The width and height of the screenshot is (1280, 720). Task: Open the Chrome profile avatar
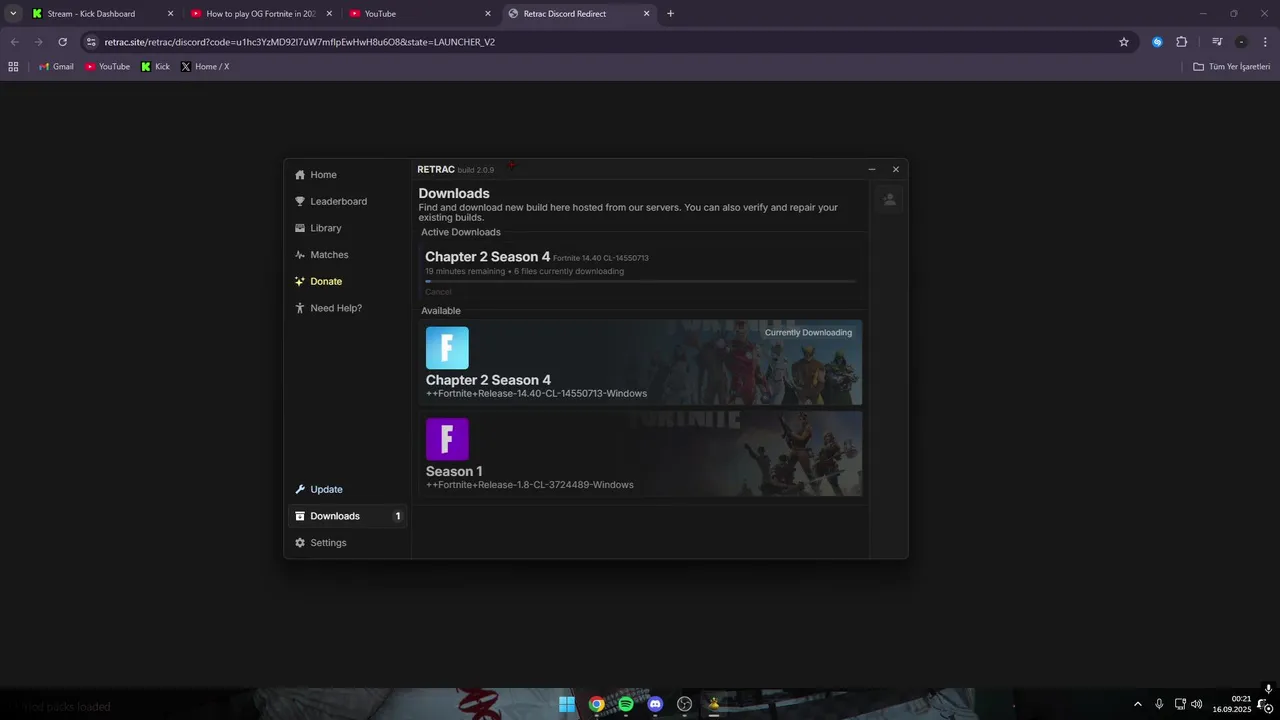pos(1241,42)
